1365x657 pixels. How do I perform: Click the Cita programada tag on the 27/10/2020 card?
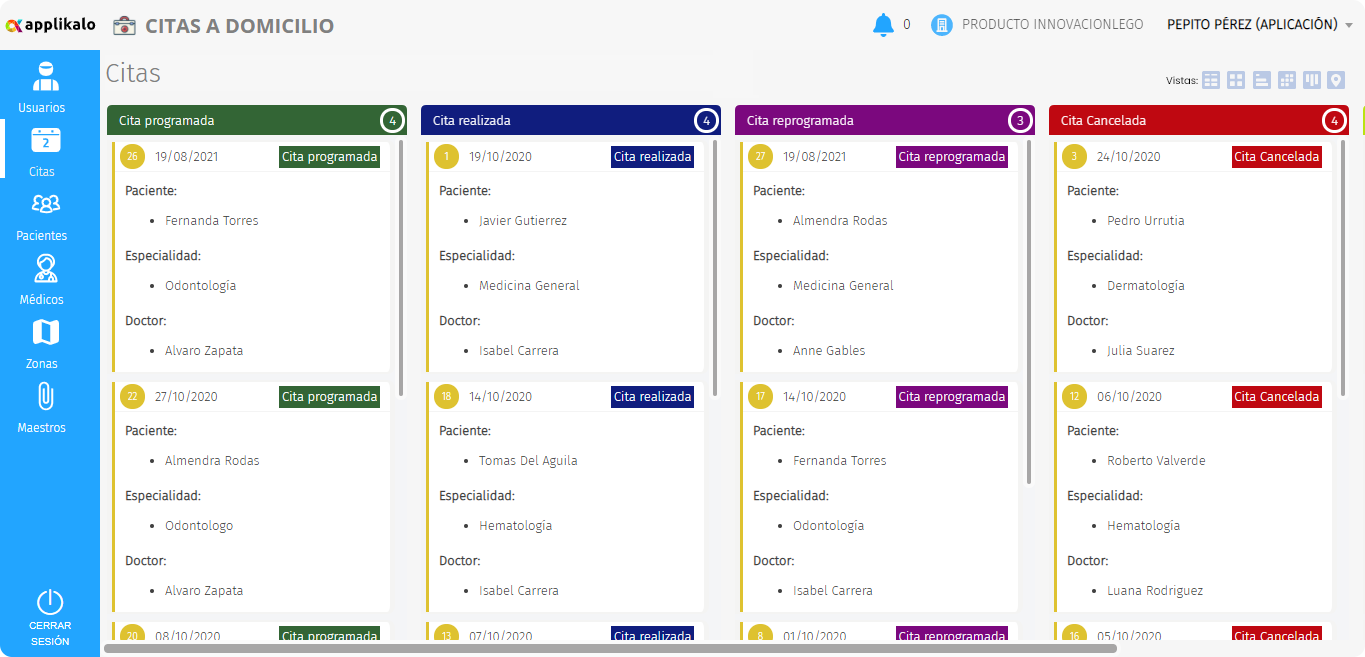coord(330,397)
